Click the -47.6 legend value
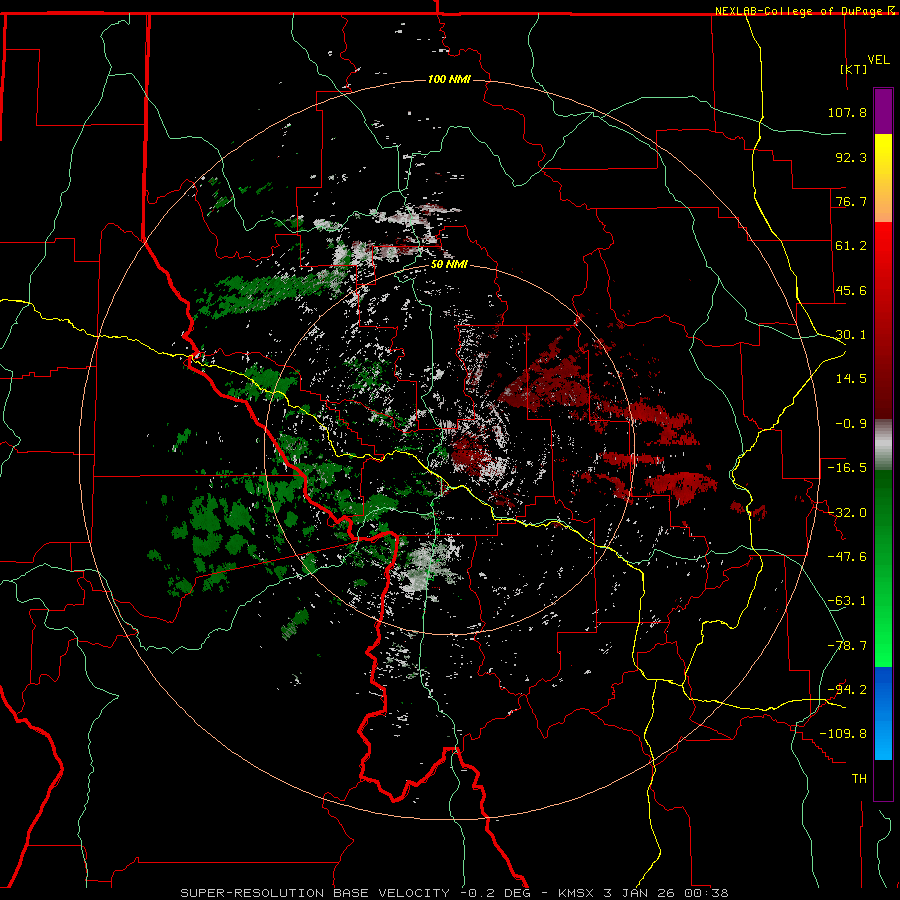The image size is (900, 900). 847,557
